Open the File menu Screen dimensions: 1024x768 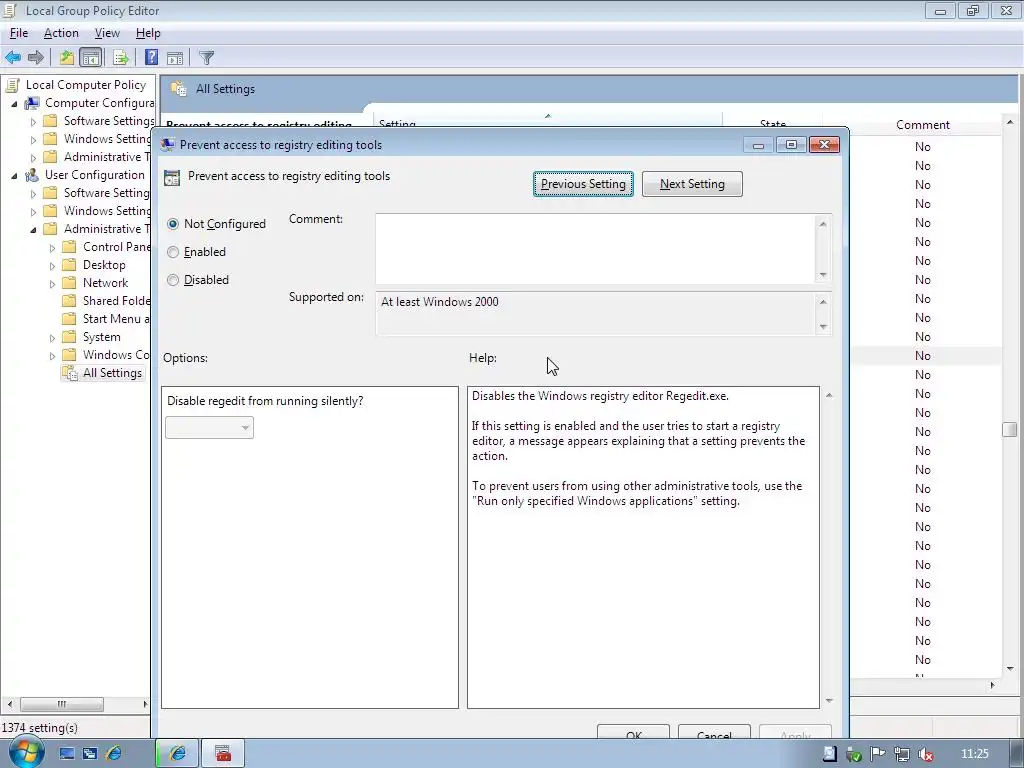[19, 33]
